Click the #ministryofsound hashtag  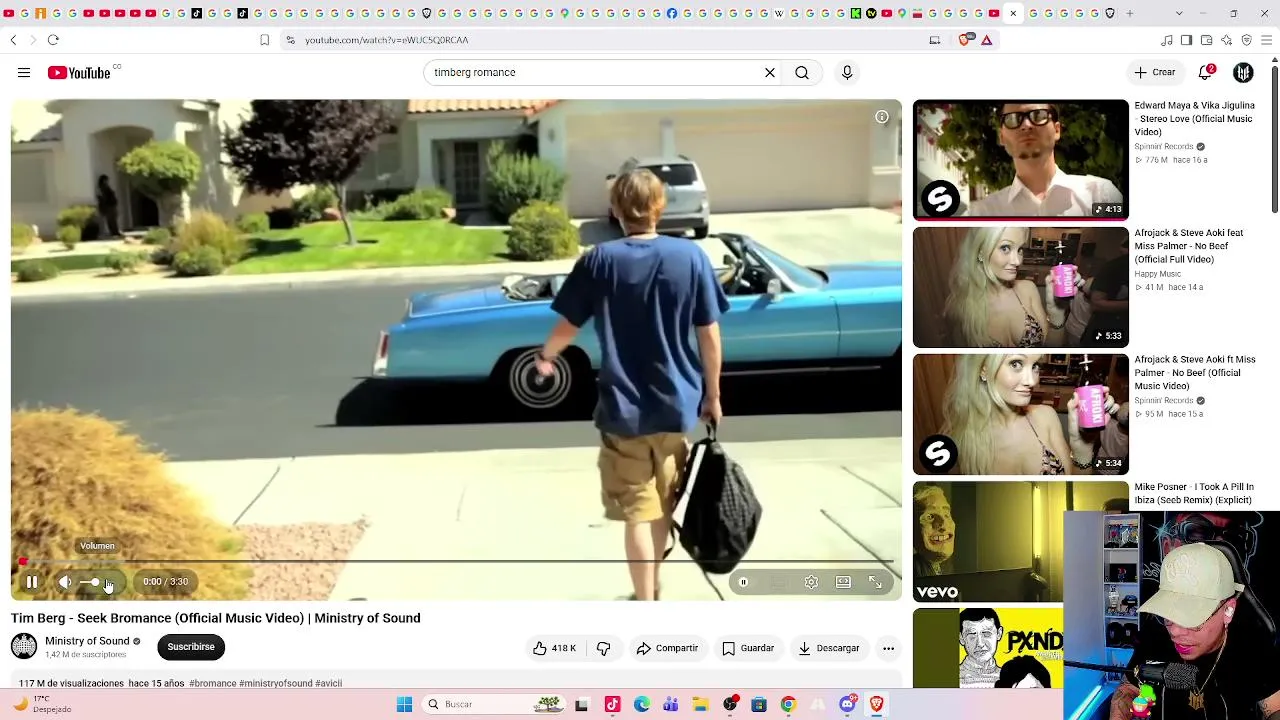click(x=276, y=684)
